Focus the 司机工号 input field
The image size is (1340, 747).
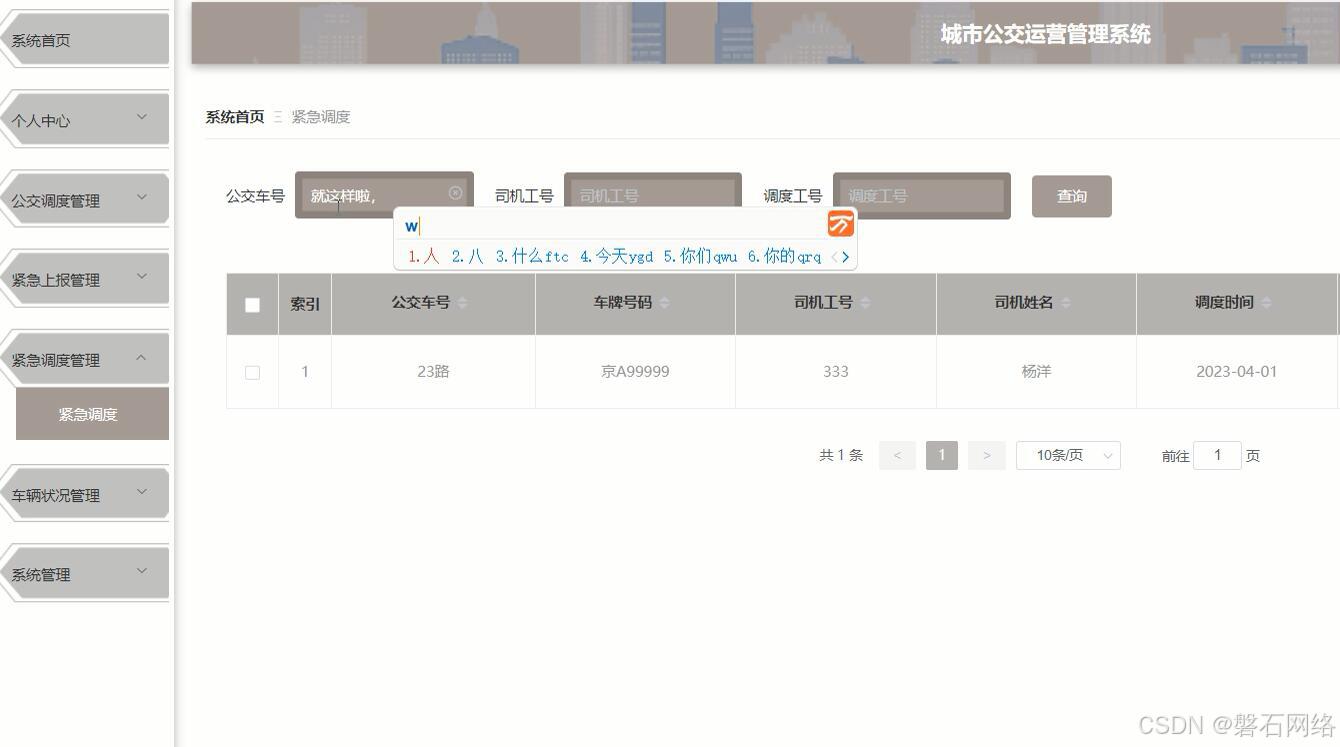click(653, 196)
